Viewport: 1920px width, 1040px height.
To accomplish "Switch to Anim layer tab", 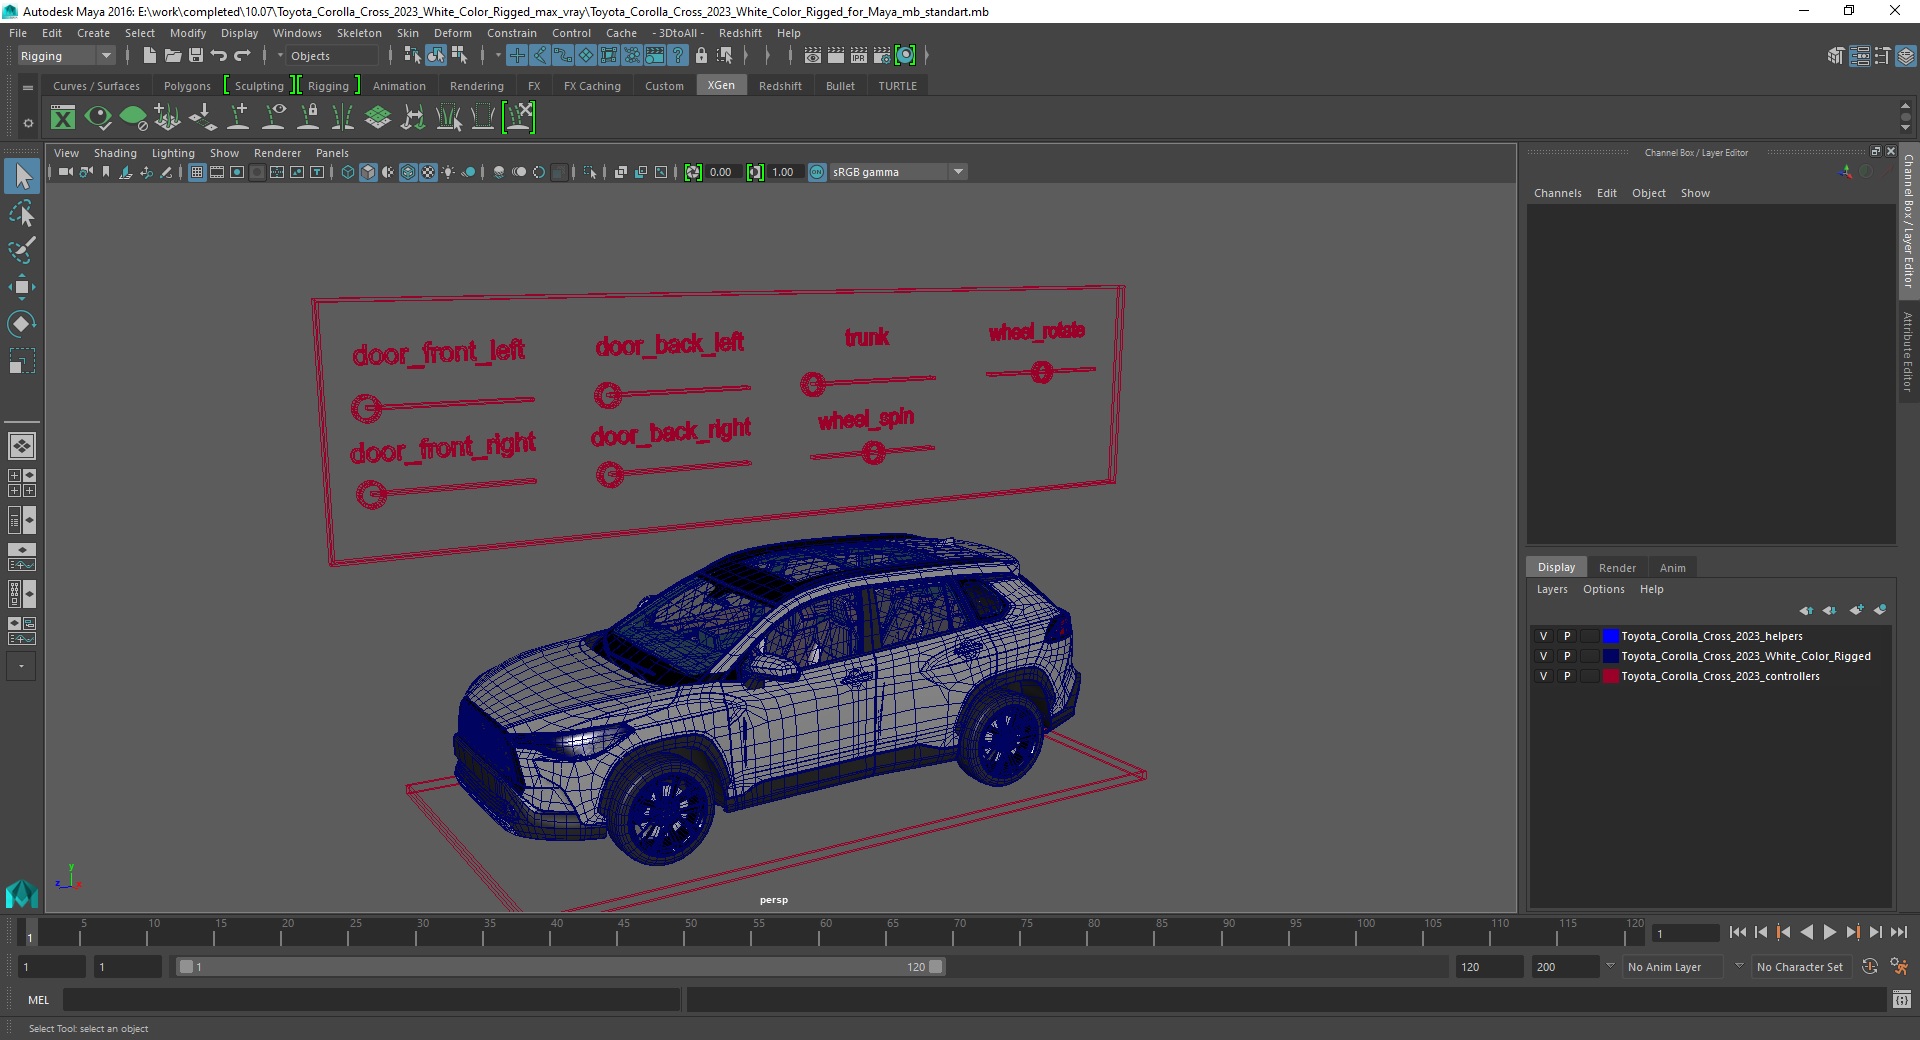I will (1672, 567).
